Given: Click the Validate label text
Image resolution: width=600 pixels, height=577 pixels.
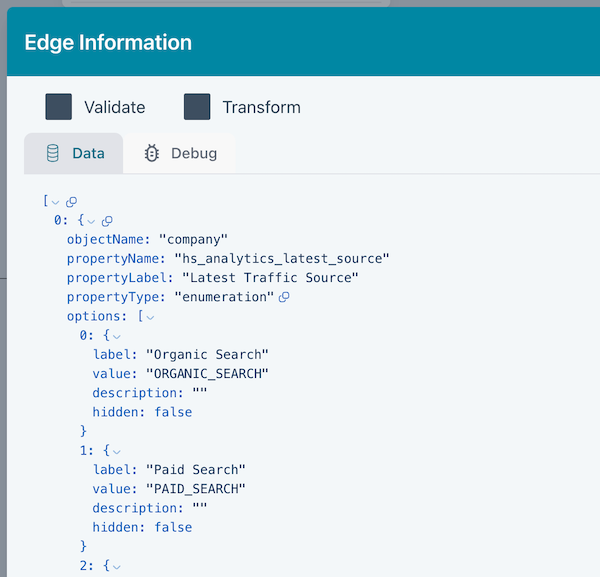Looking at the screenshot, I should [x=114, y=107].
